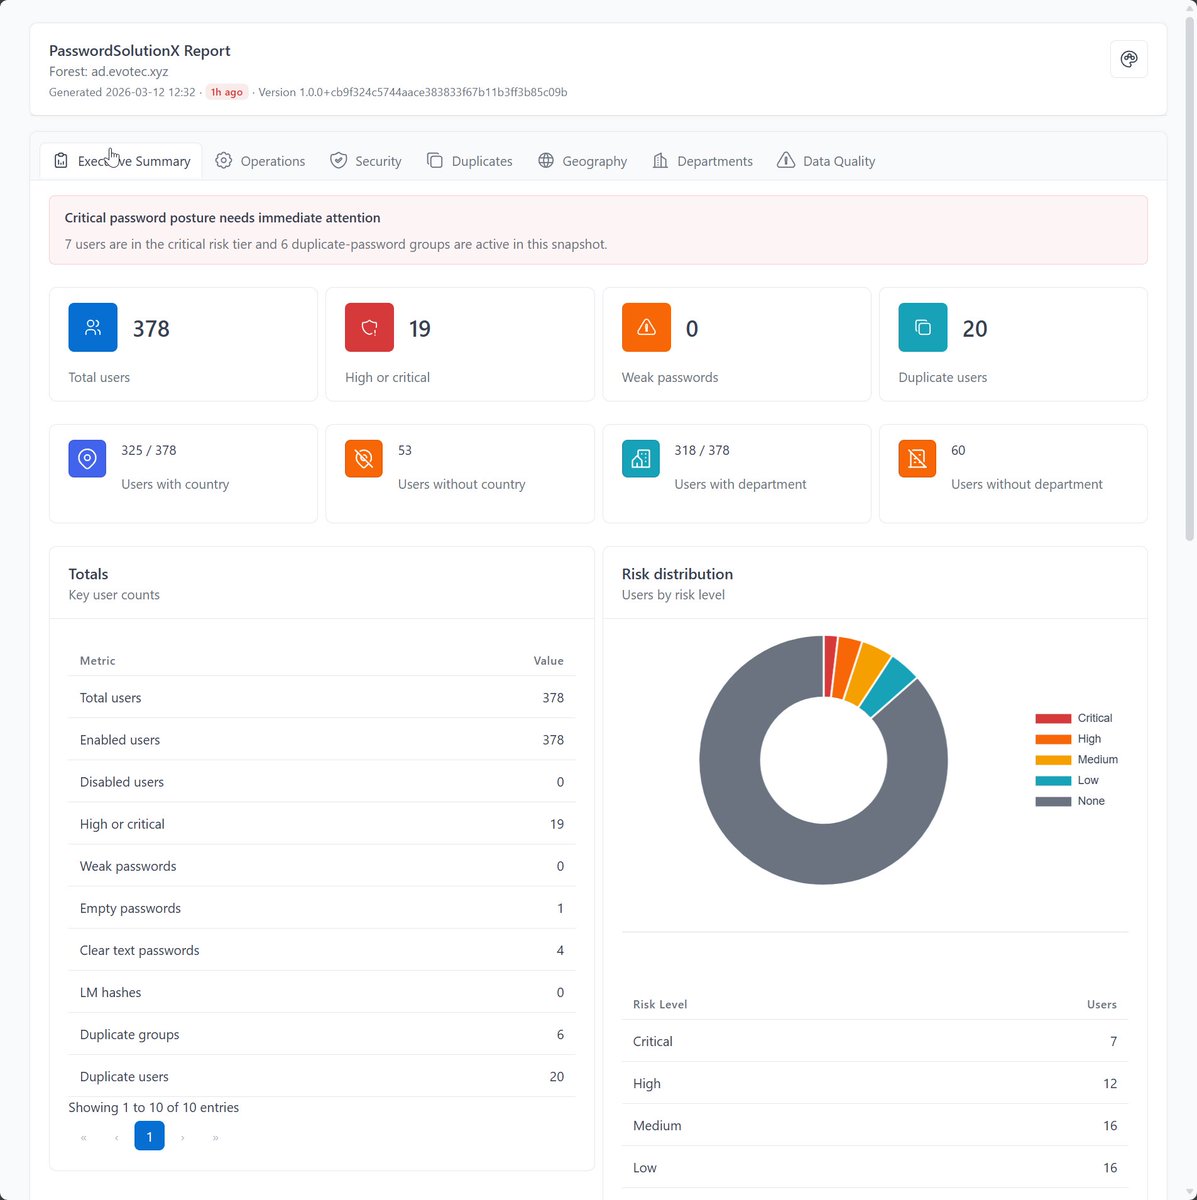Click the 'PasswordSolutionX Report' title

pyautogui.click(x=140, y=50)
